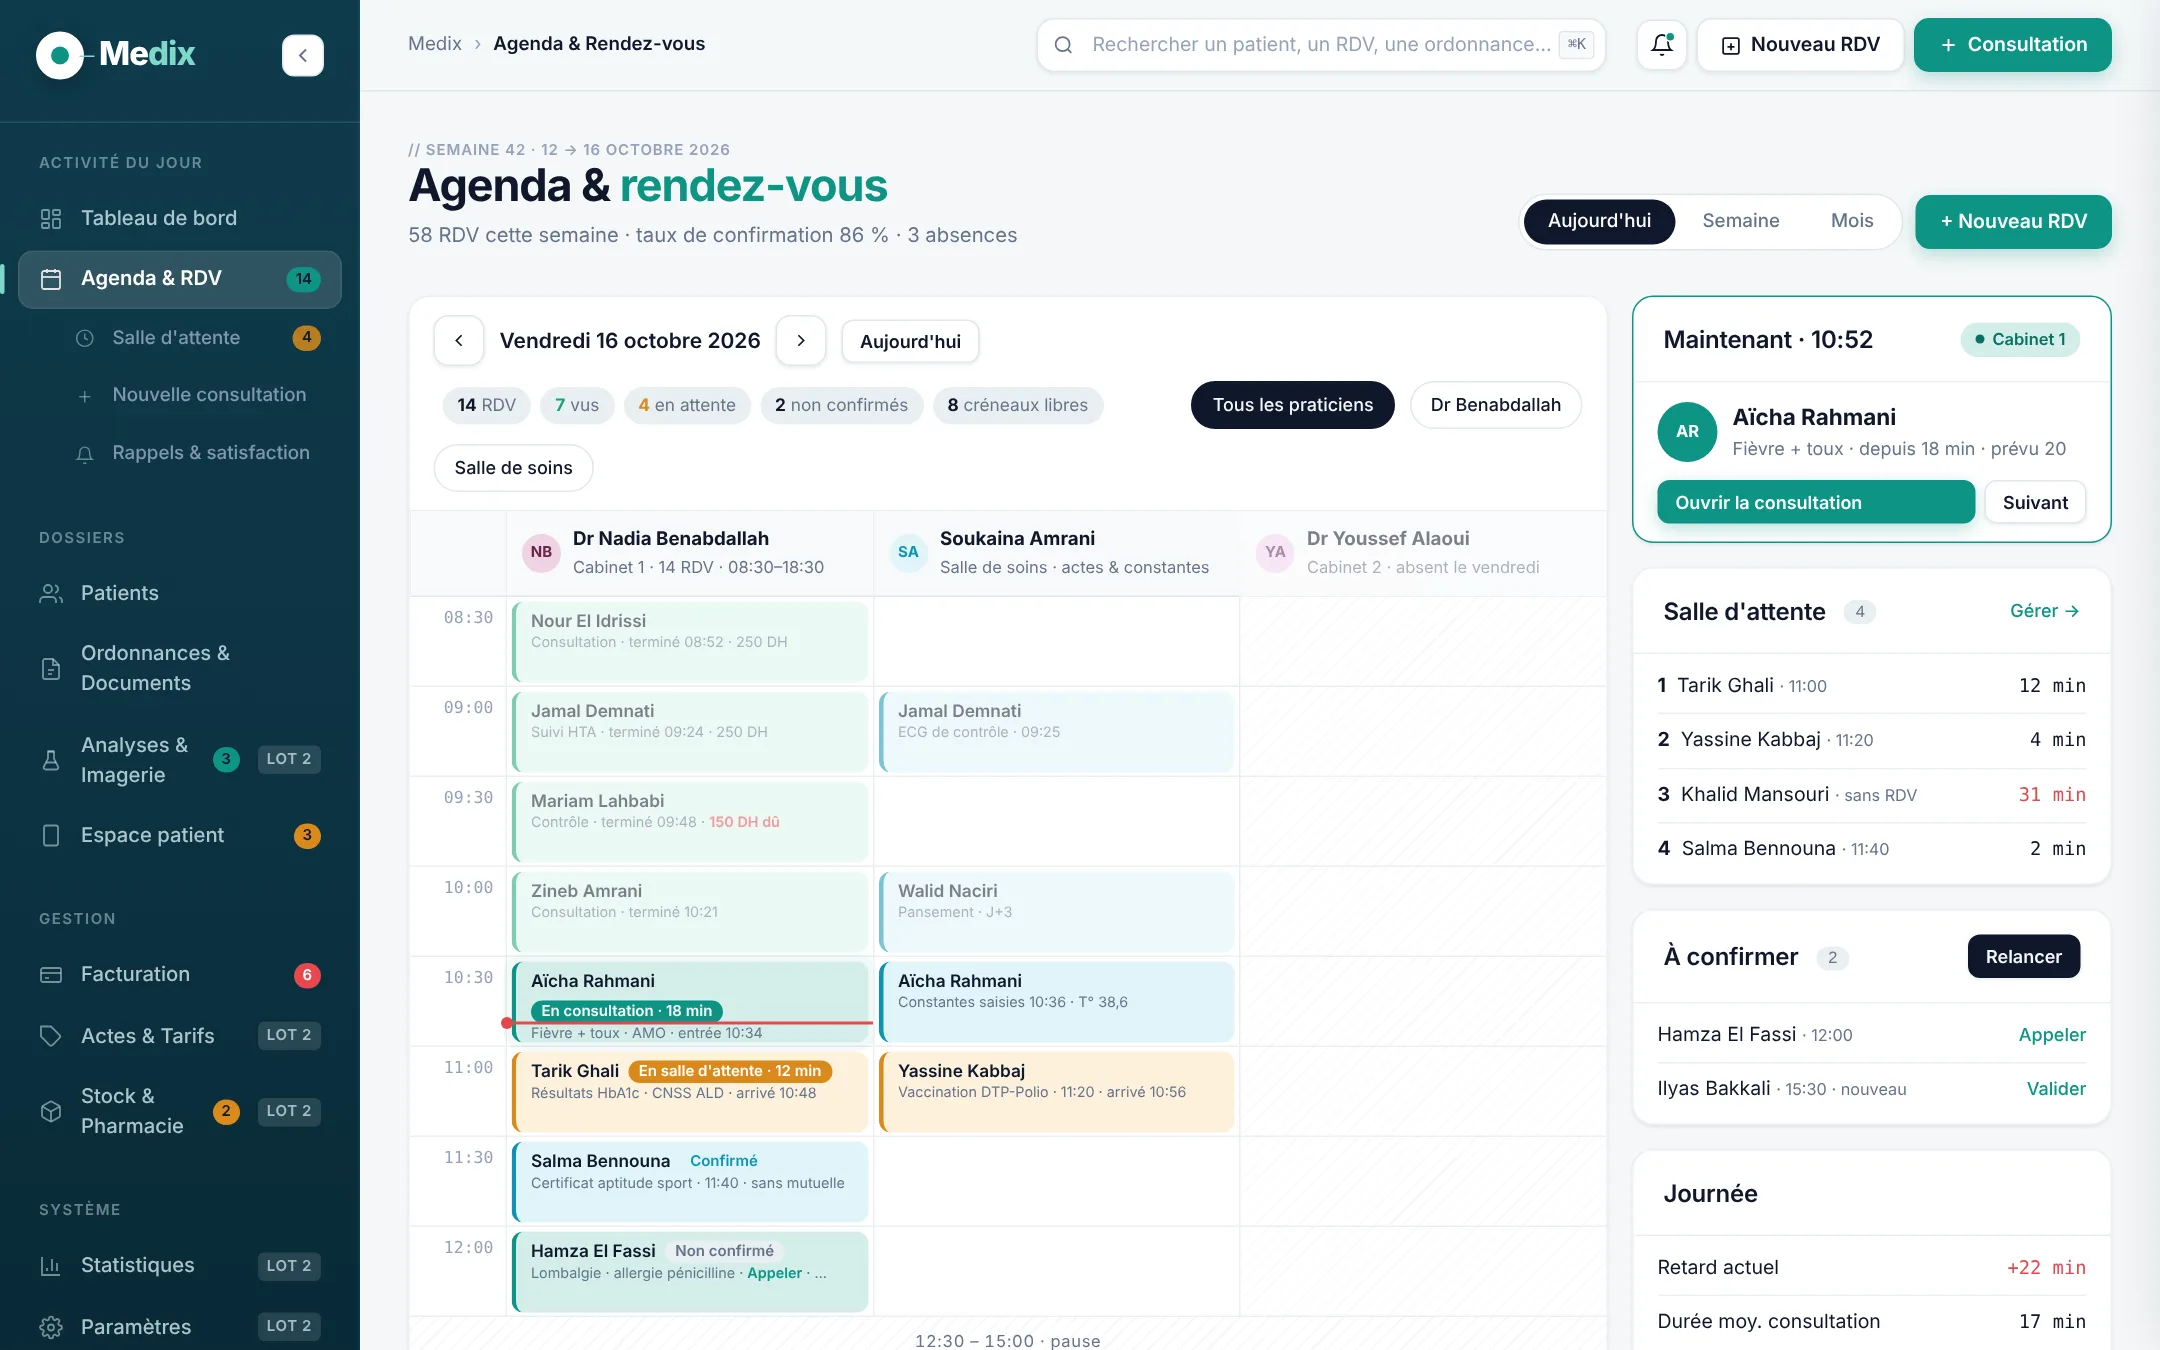The width and height of the screenshot is (2160, 1350).
Task: Click the Statistiques chart icon
Action: pyautogui.click(x=51, y=1266)
